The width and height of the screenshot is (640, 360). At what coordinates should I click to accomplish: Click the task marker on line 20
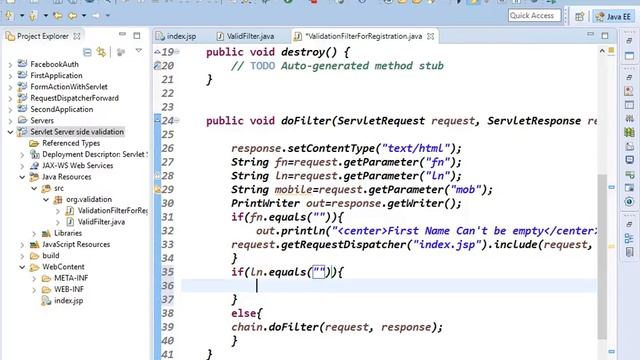[x=157, y=65]
